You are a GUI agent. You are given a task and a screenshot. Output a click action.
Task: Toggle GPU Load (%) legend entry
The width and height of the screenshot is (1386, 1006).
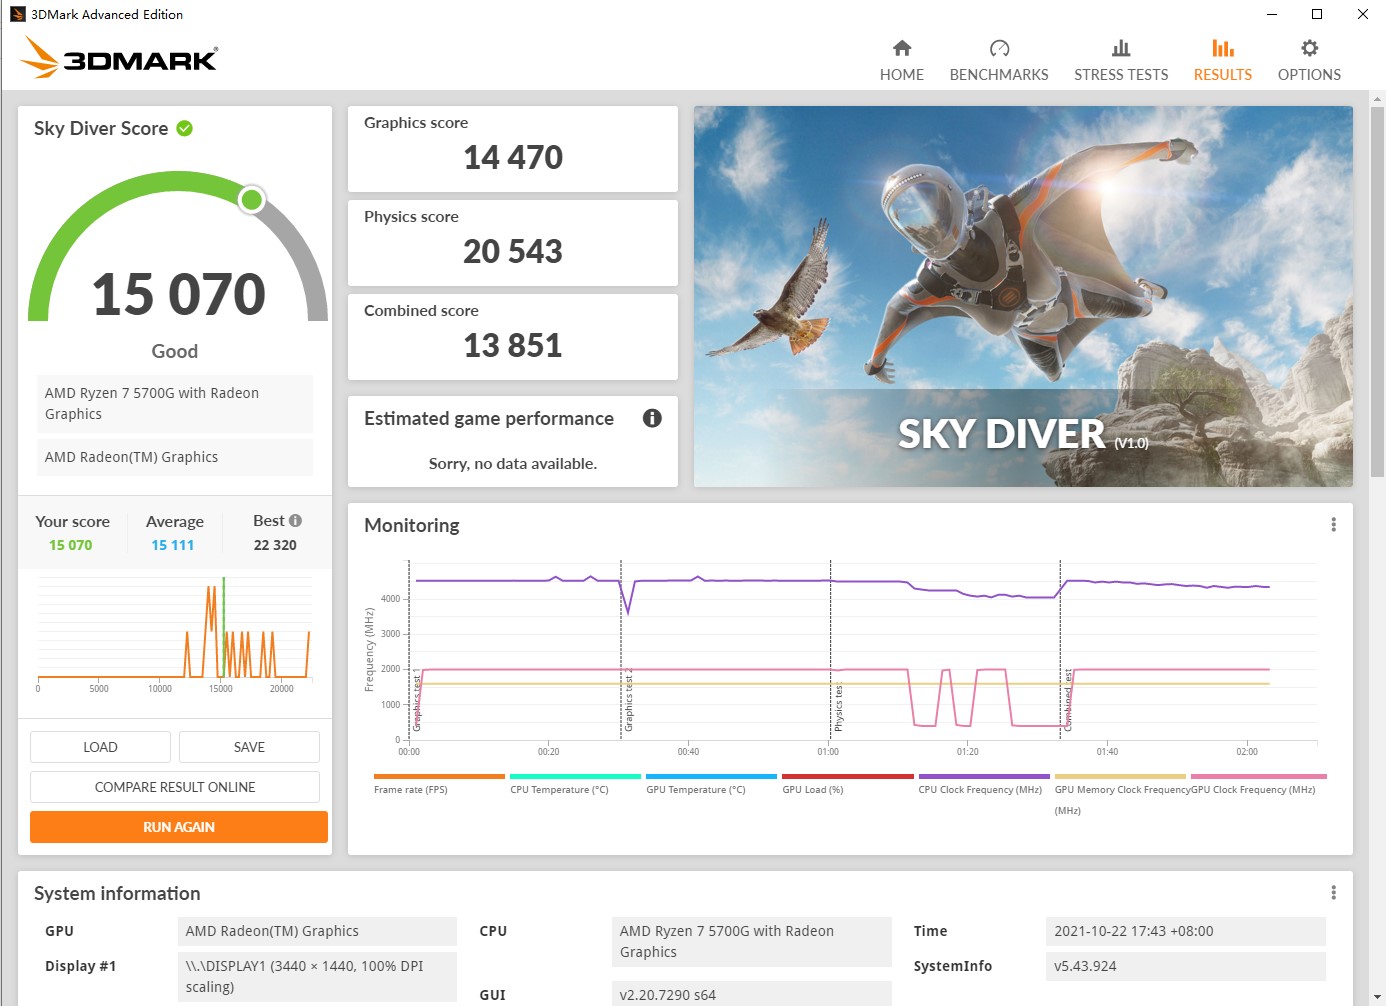point(847,785)
